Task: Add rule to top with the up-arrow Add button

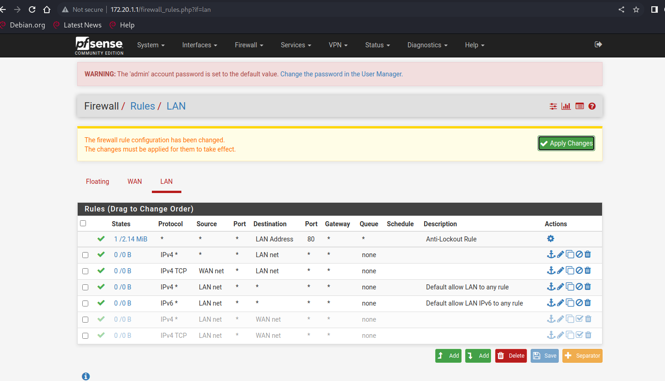Action: 448,356
